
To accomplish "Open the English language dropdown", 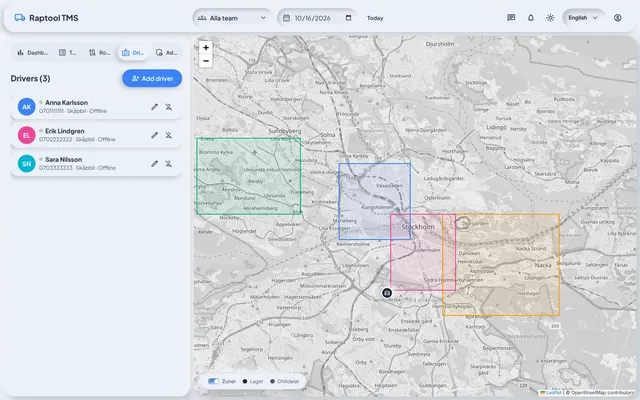I will point(583,18).
